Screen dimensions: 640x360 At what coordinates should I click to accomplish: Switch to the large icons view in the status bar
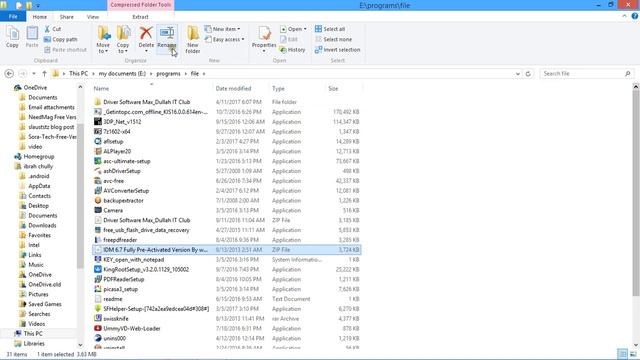[x=633, y=354]
